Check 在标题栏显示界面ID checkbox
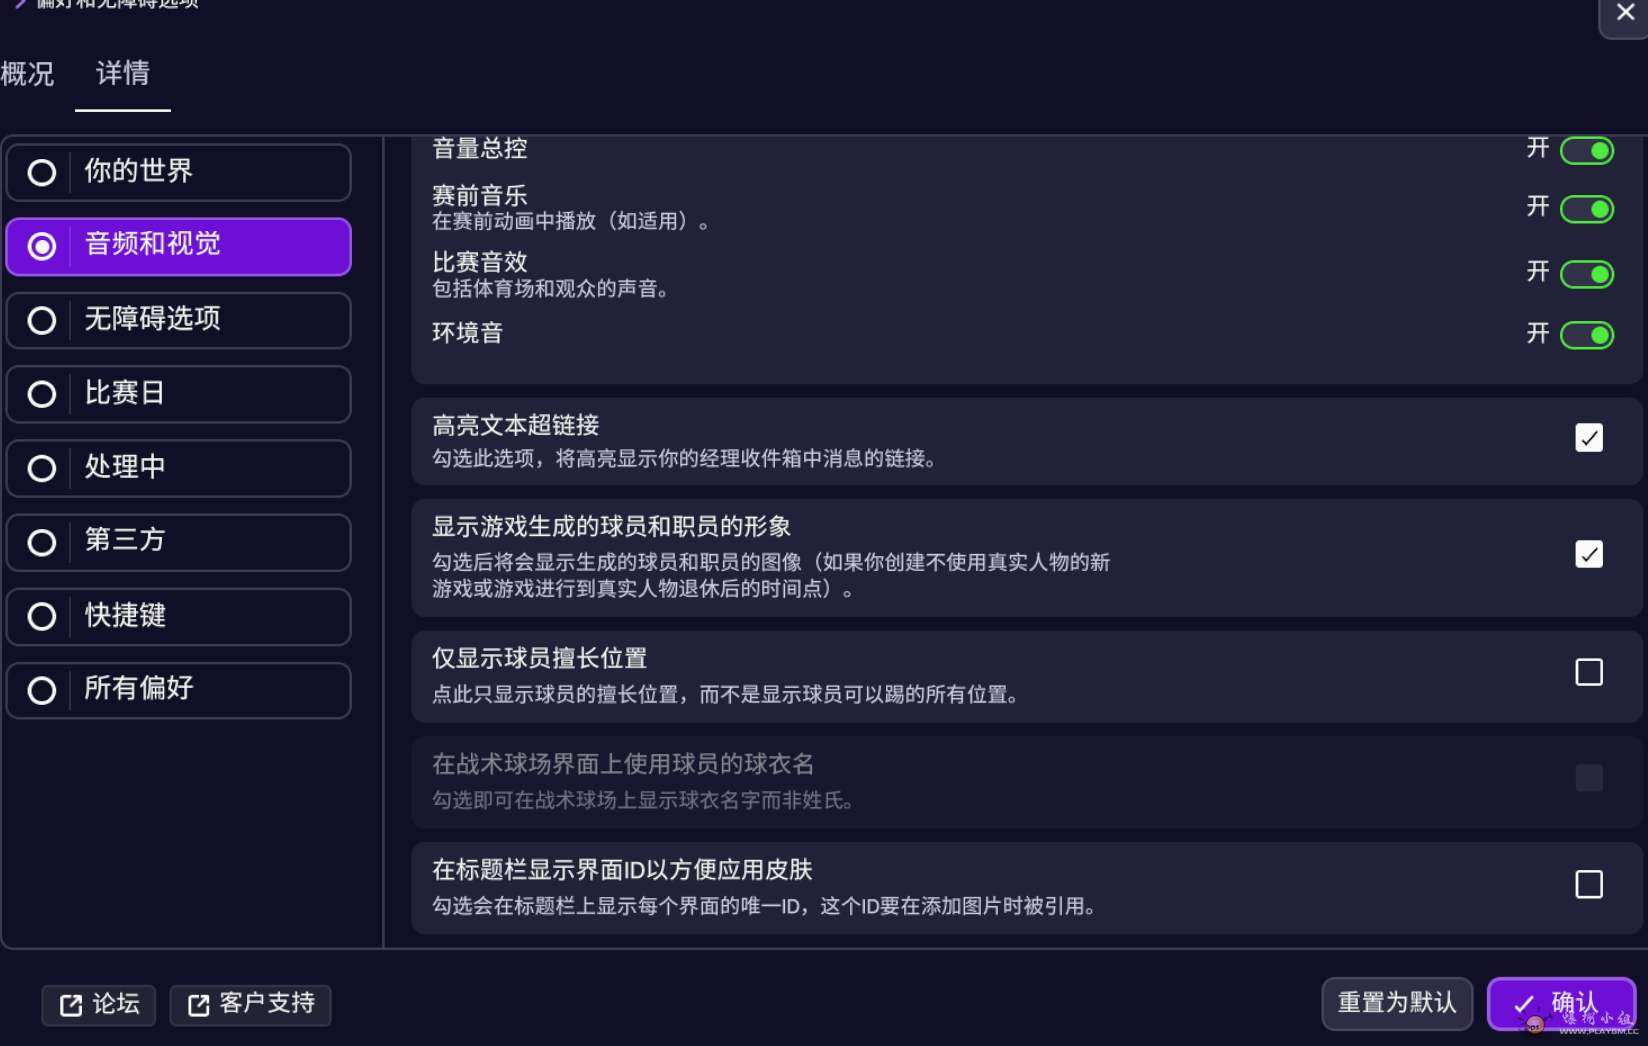The image size is (1648, 1046). 1588,884
